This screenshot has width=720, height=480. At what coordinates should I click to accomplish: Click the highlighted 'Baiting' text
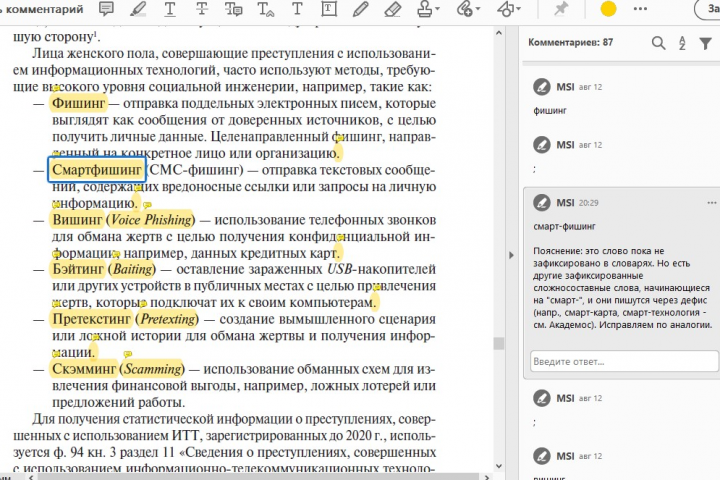133,269
